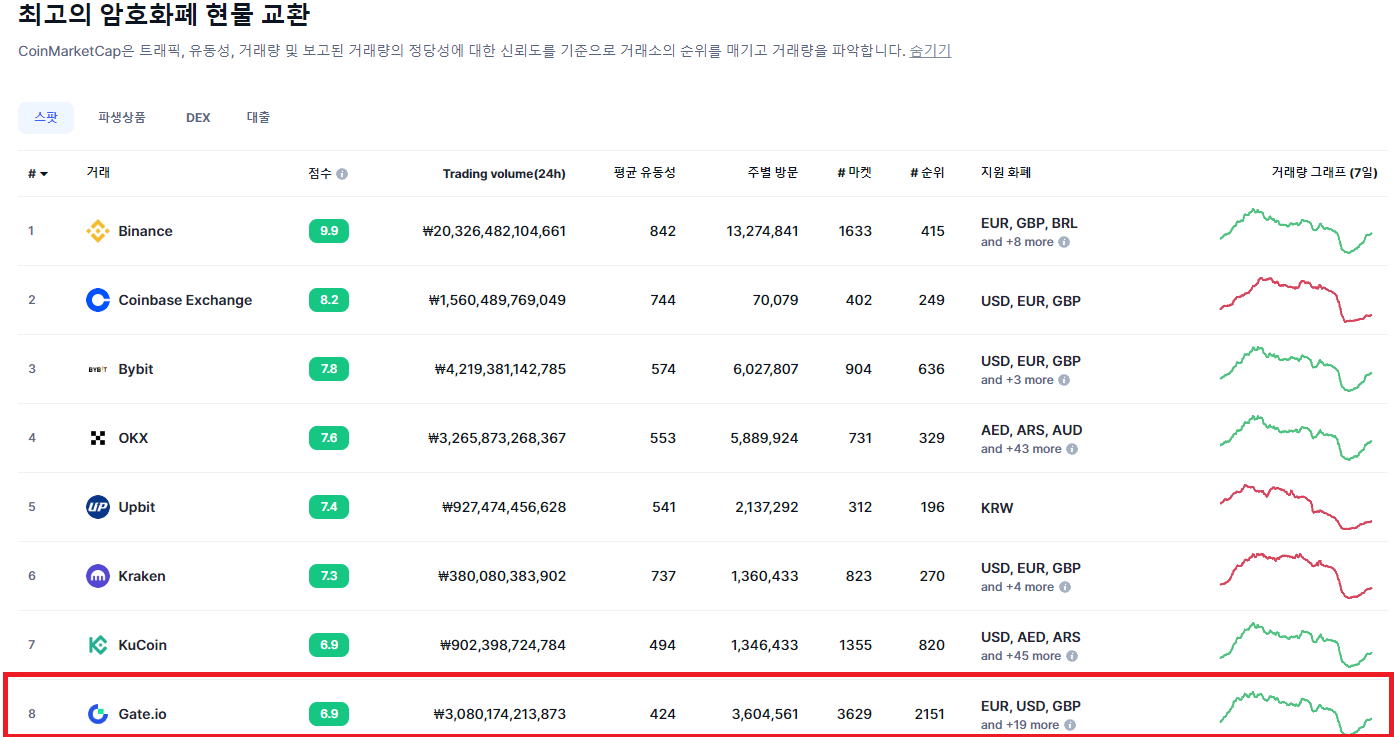Click info icon beside Bybit +3 more

click(1064, 380)
